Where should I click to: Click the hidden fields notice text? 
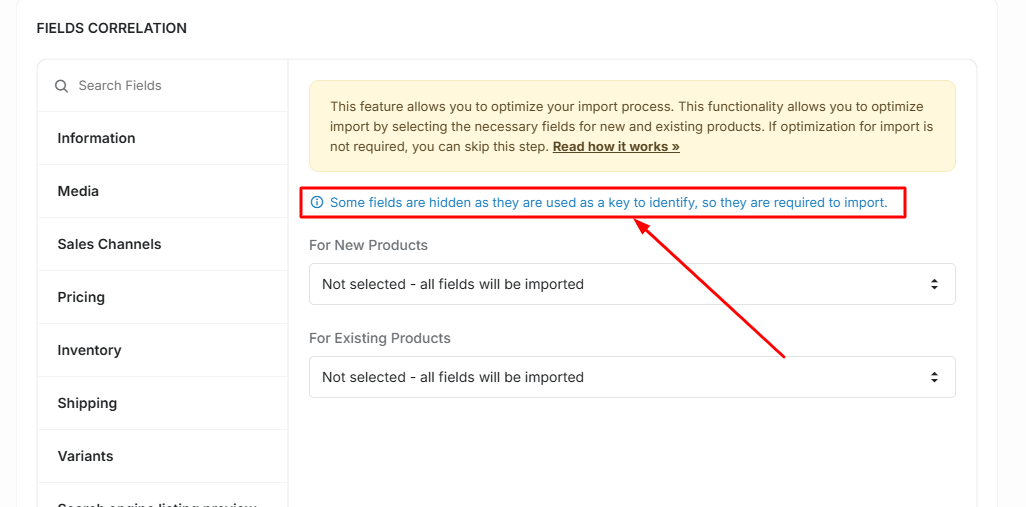click(609, 202)
